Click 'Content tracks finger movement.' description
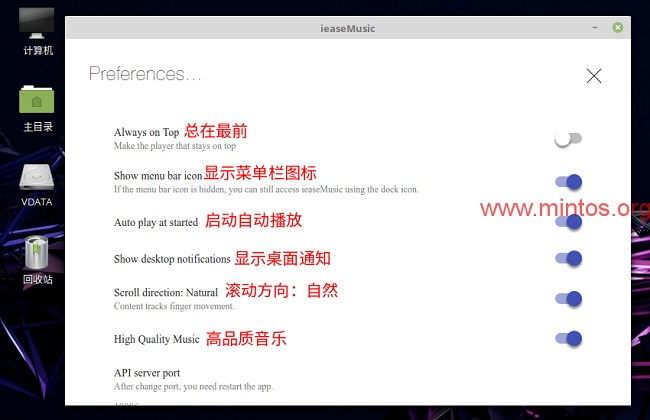 pos(174,306)
